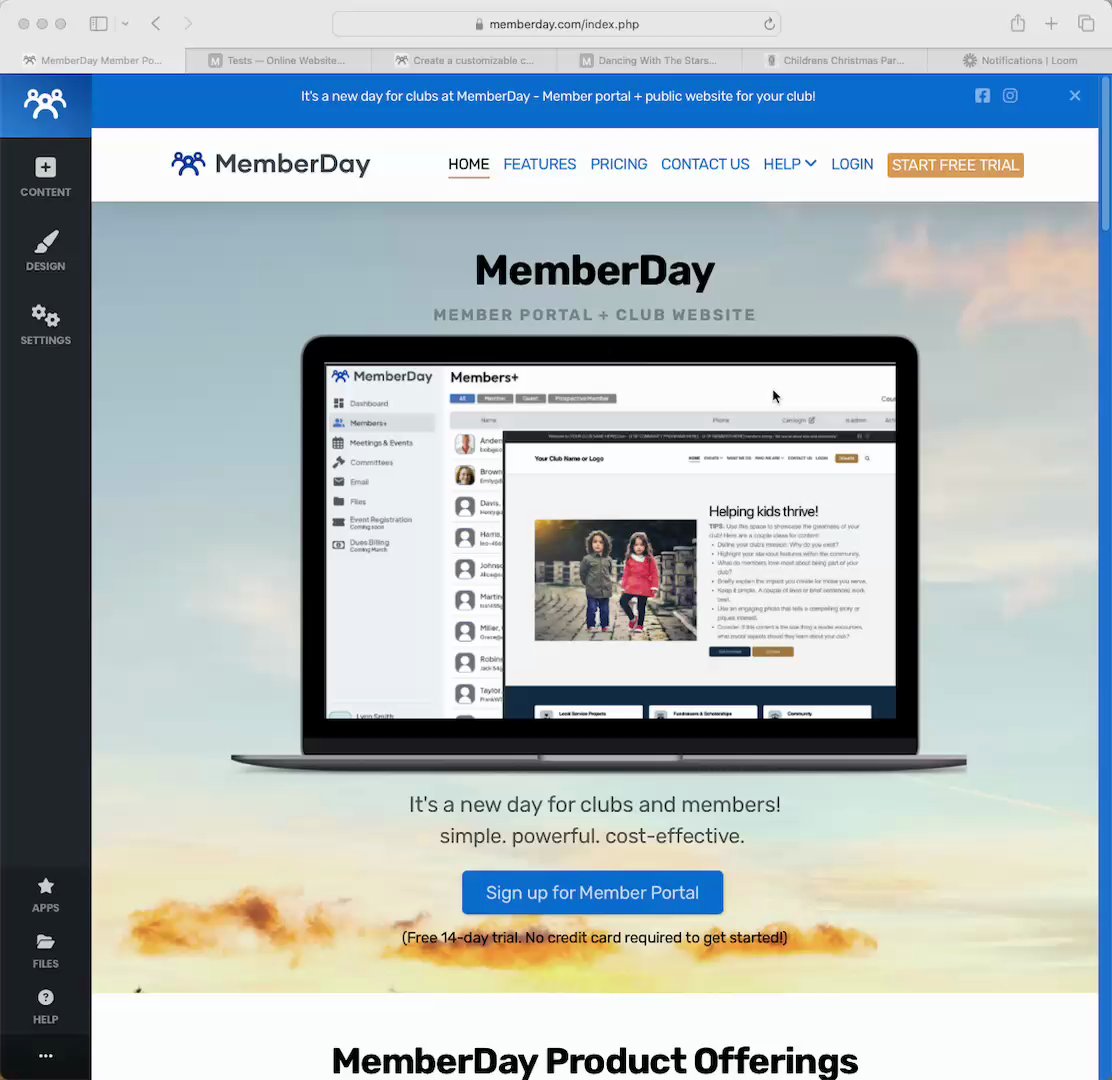Viewport: 1112px width, 1080px height.
Task: Open the Instagram icon in banner
Action: [1010, 96]
